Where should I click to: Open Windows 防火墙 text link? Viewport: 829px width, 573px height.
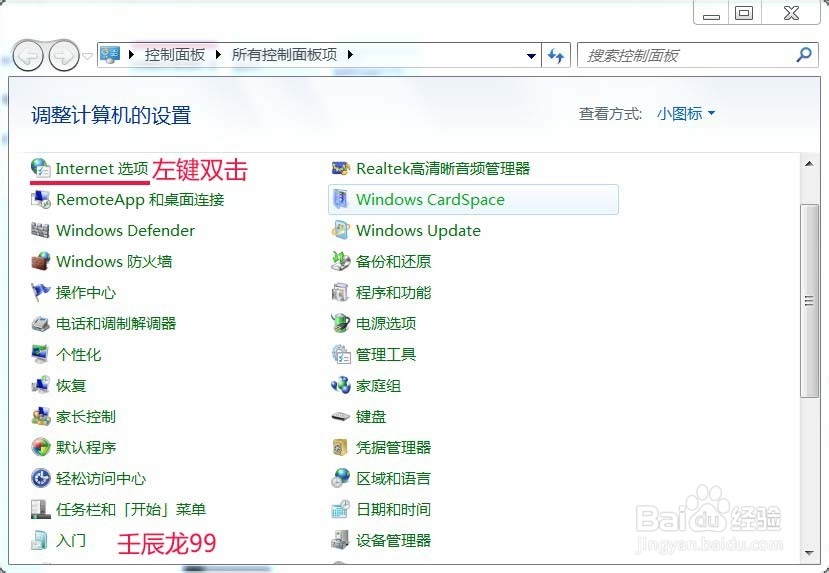point(114,262)
